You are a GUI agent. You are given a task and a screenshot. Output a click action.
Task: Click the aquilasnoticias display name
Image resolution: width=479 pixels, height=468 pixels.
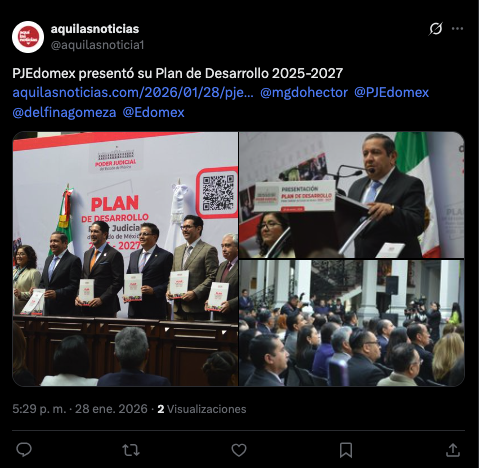click(x=95, y=29)
